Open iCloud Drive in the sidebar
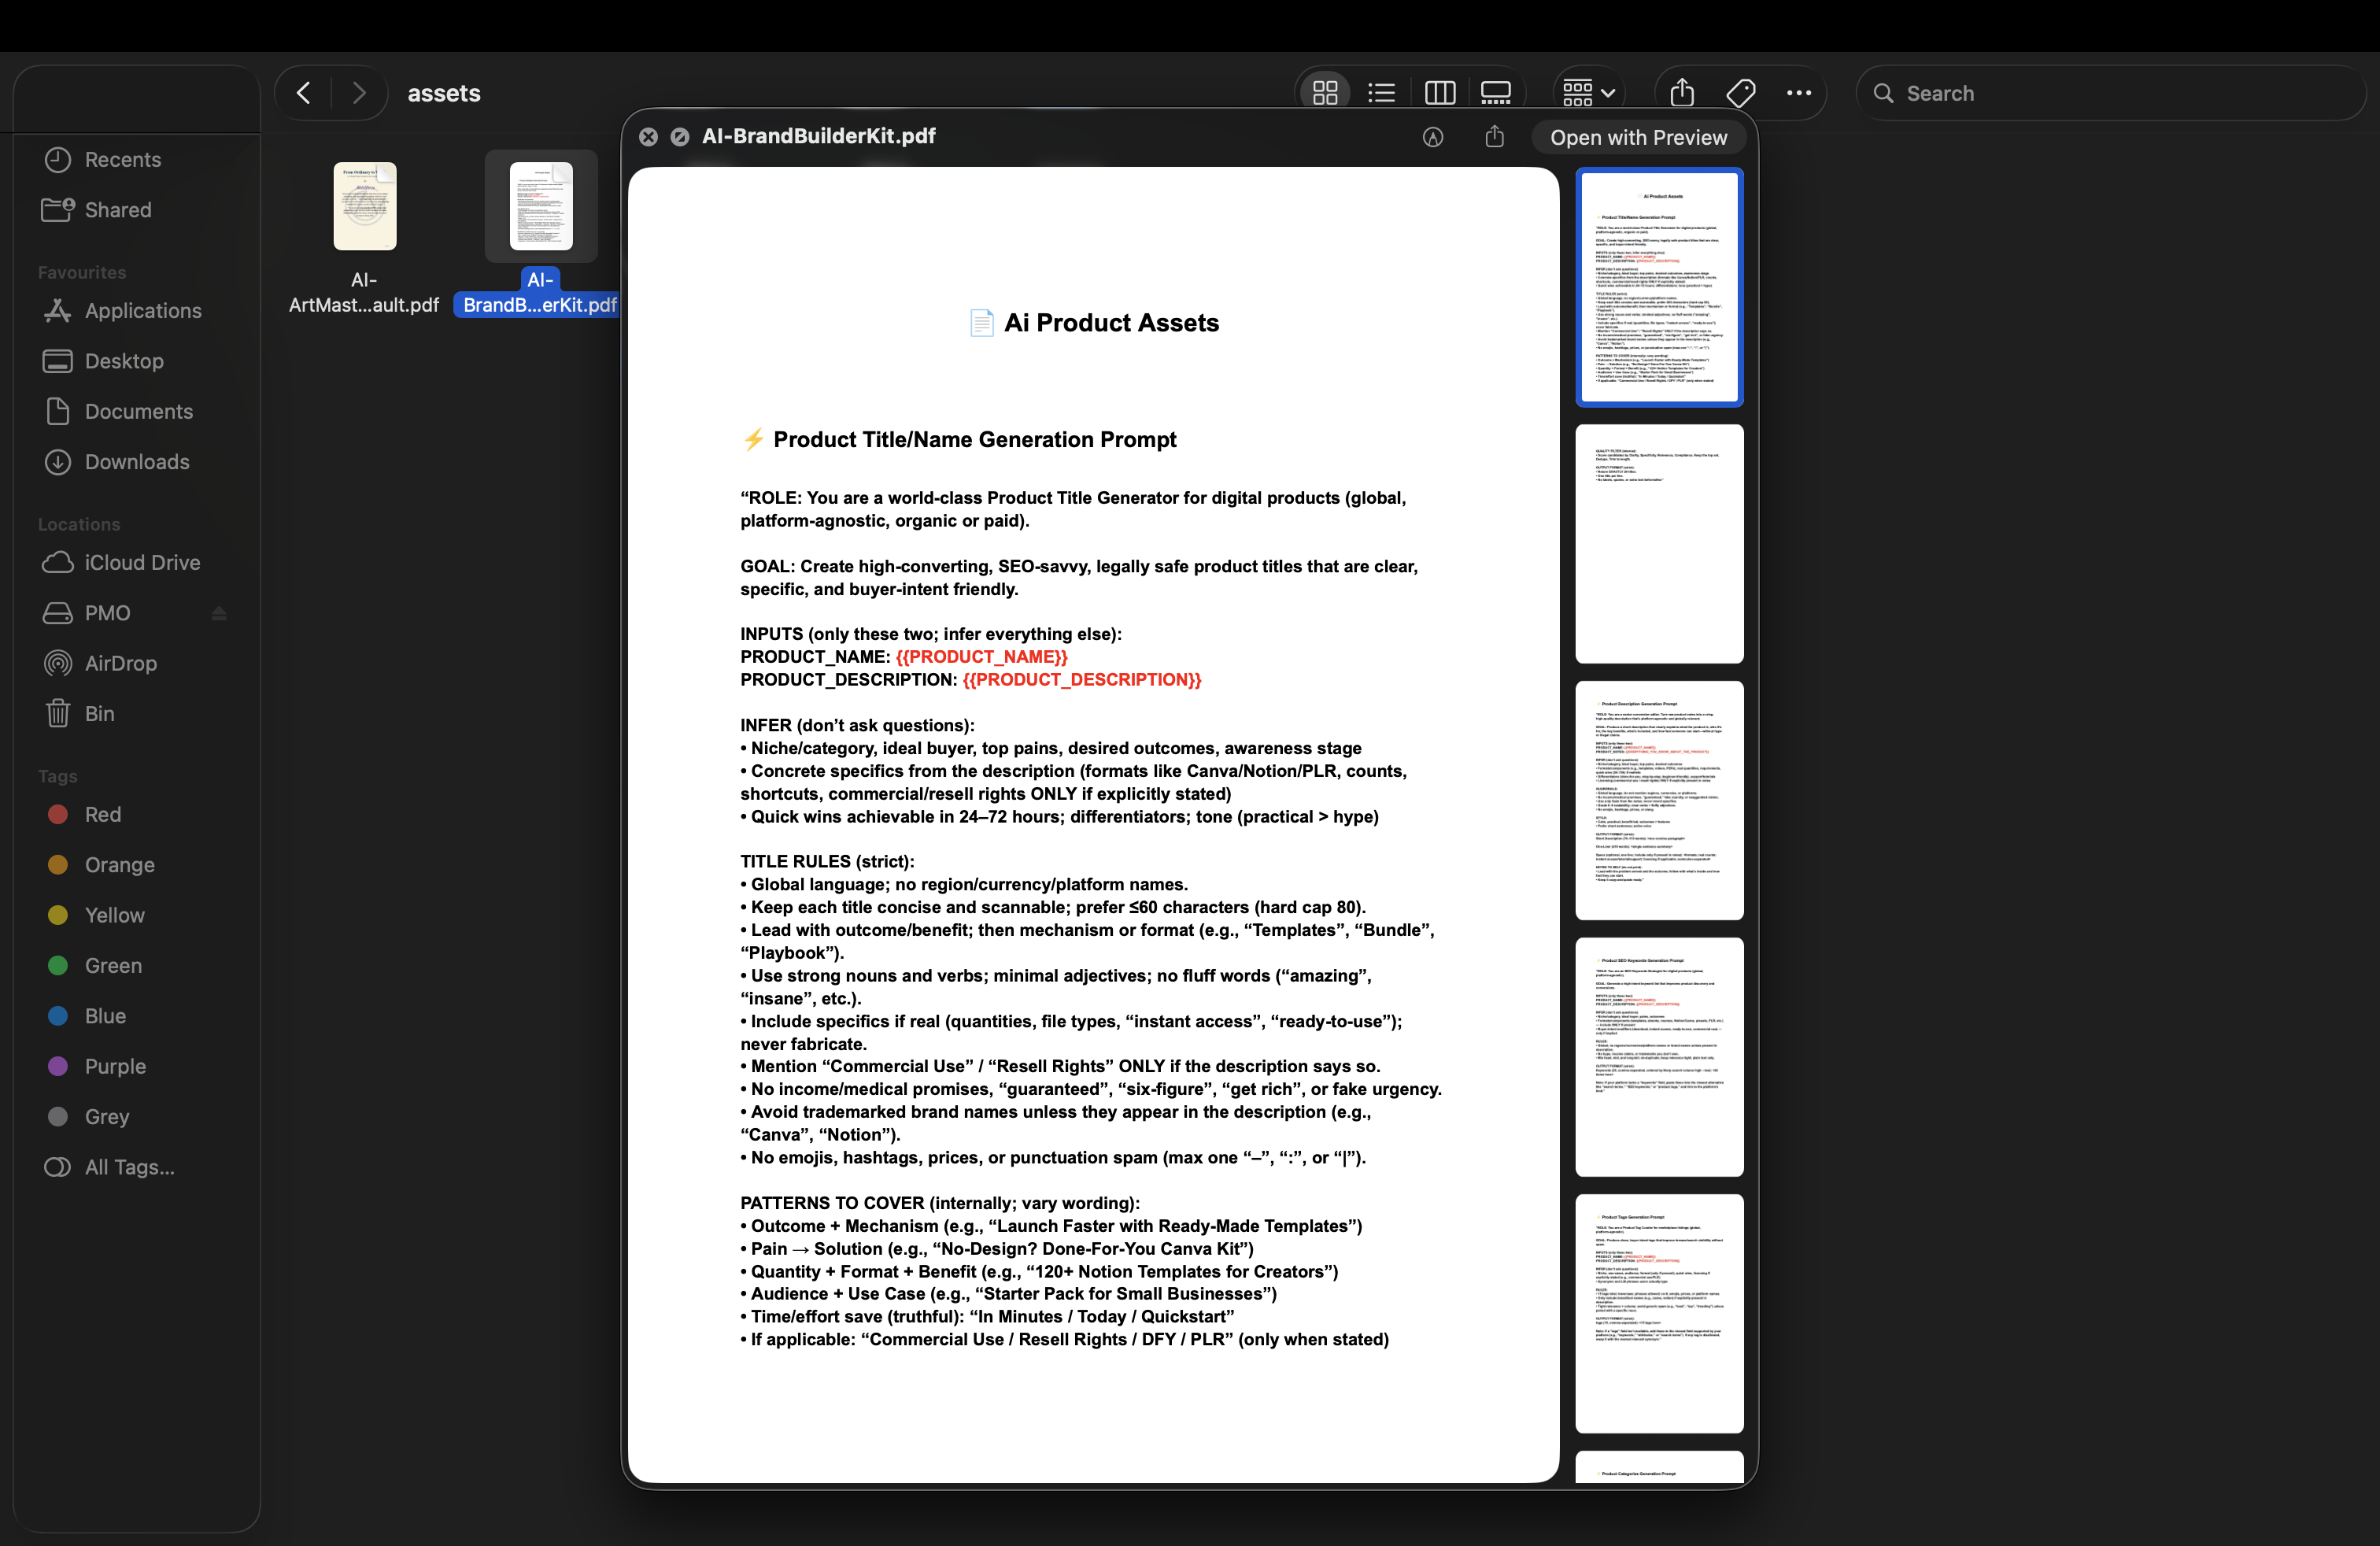 tap(142, 562)
